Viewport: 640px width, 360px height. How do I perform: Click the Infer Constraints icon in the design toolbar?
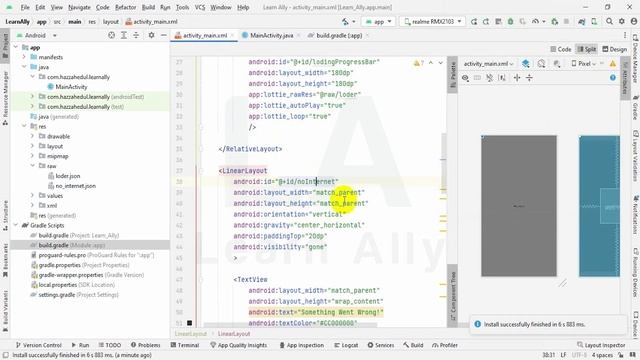click(x=502, y=78)
